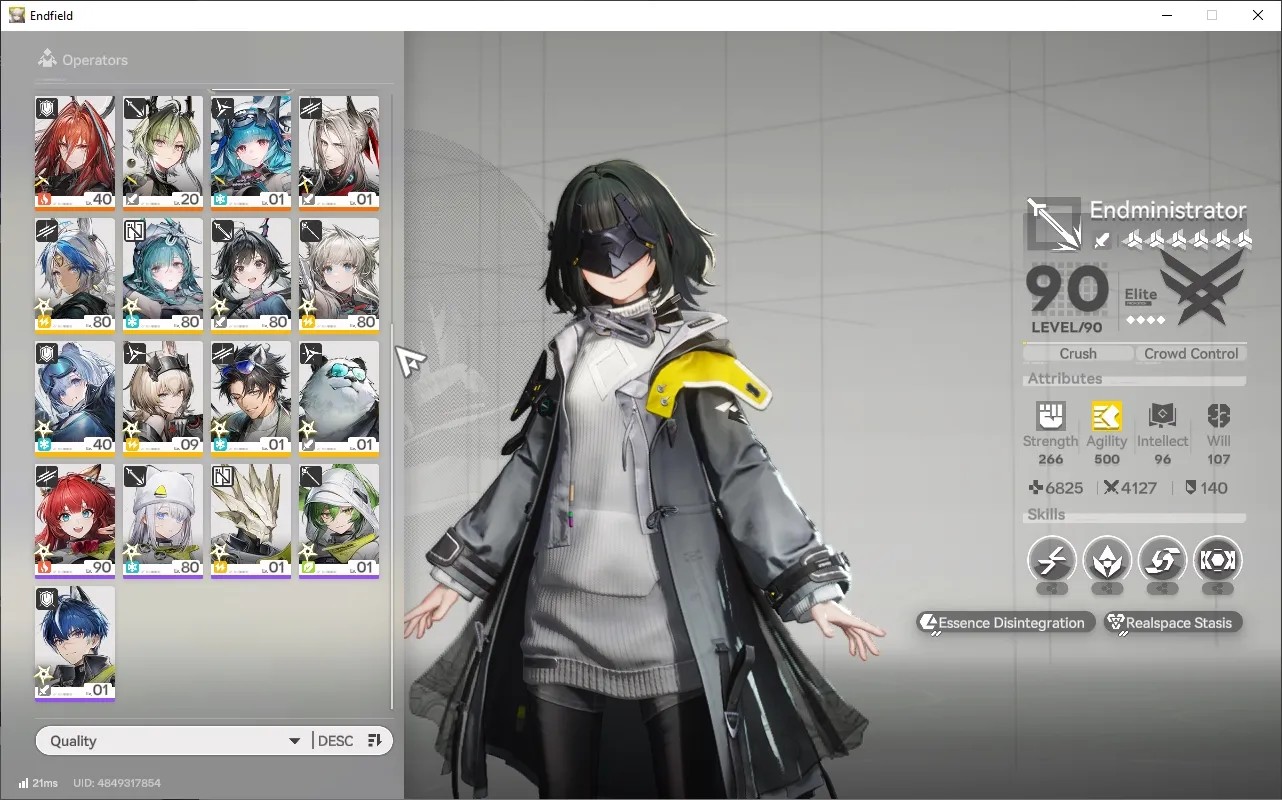Select the Intellect attribute book icon

pos(1162,416)
